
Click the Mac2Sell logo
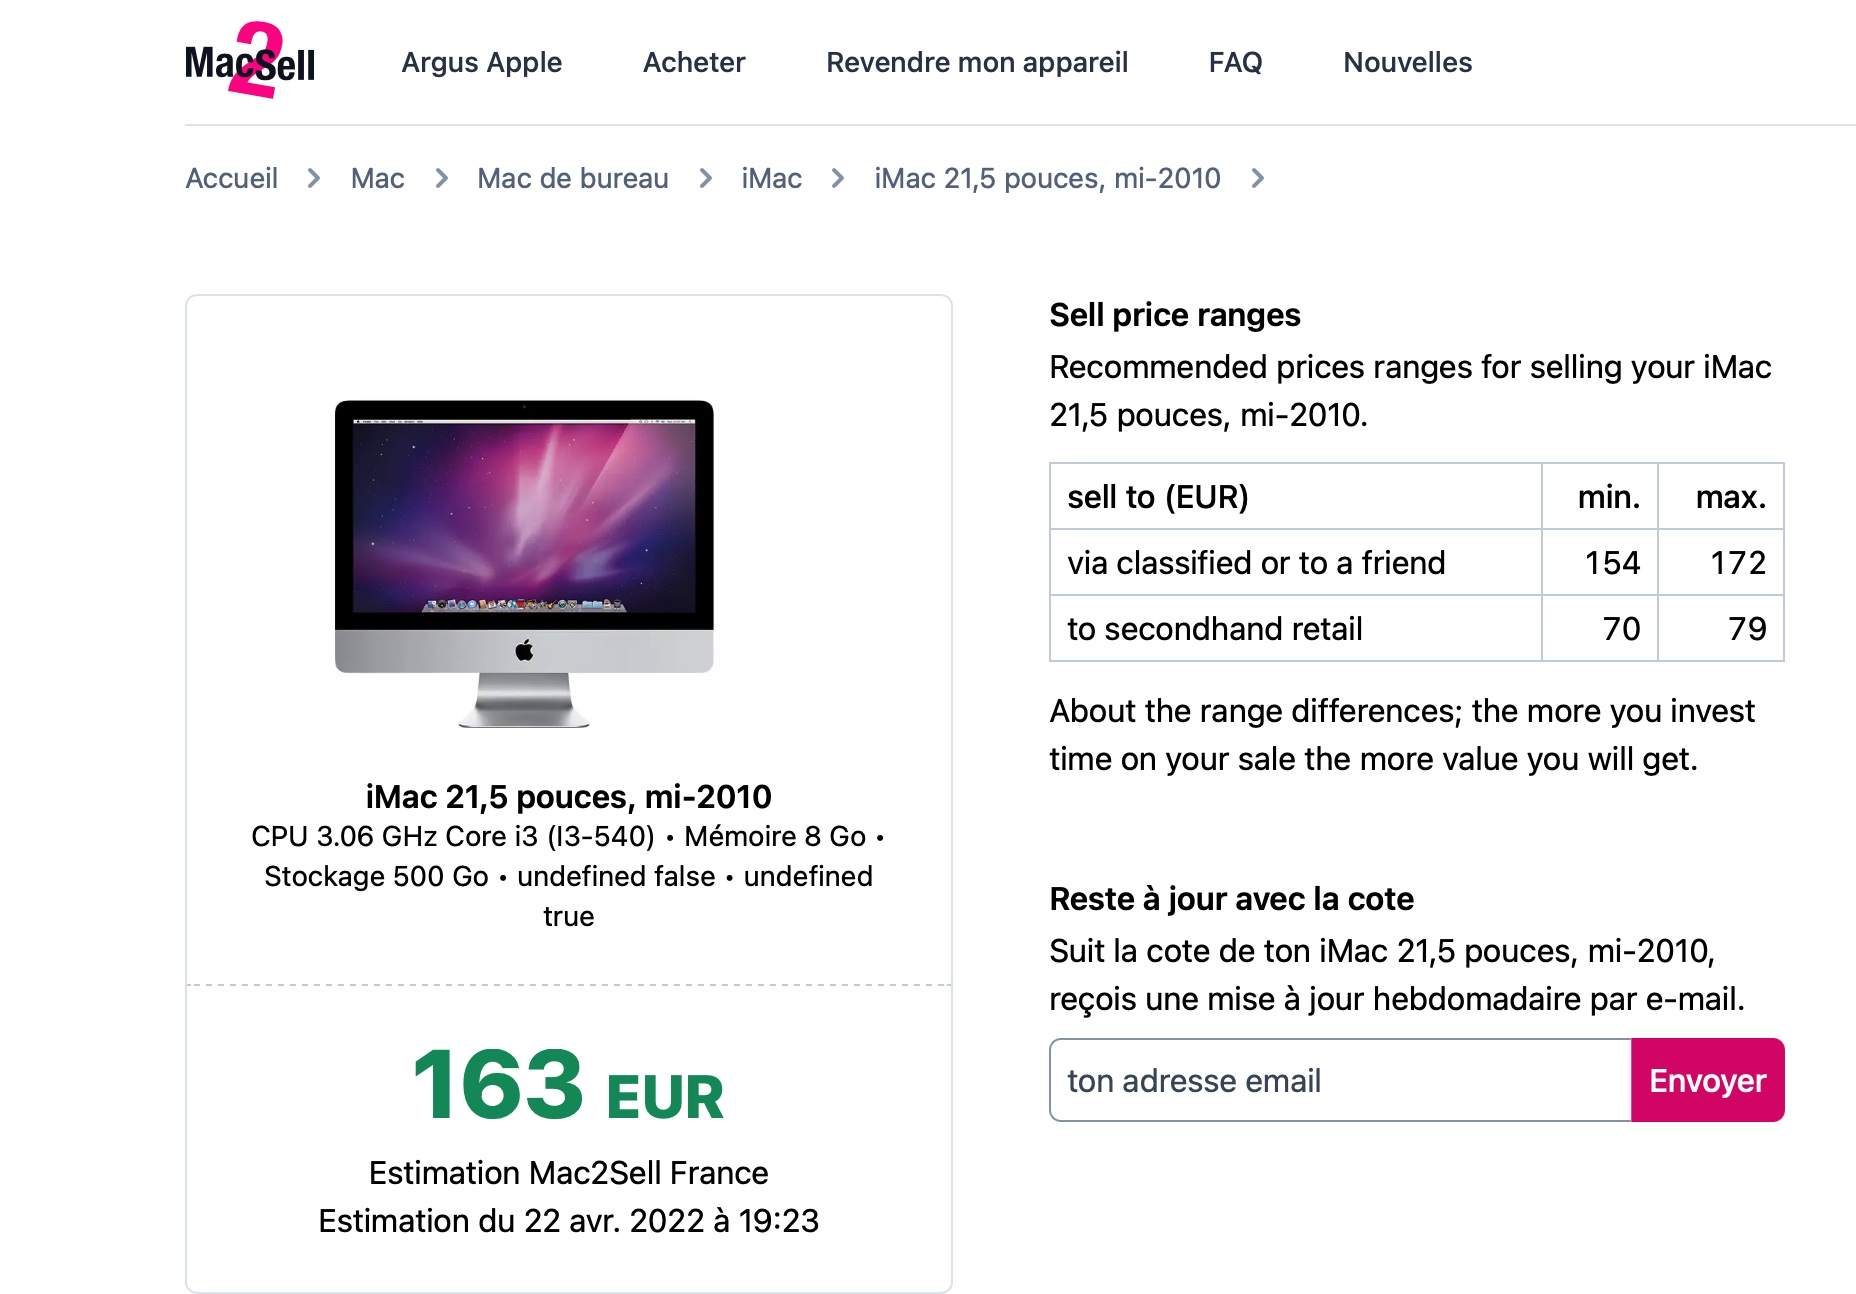tap(250, 62)
